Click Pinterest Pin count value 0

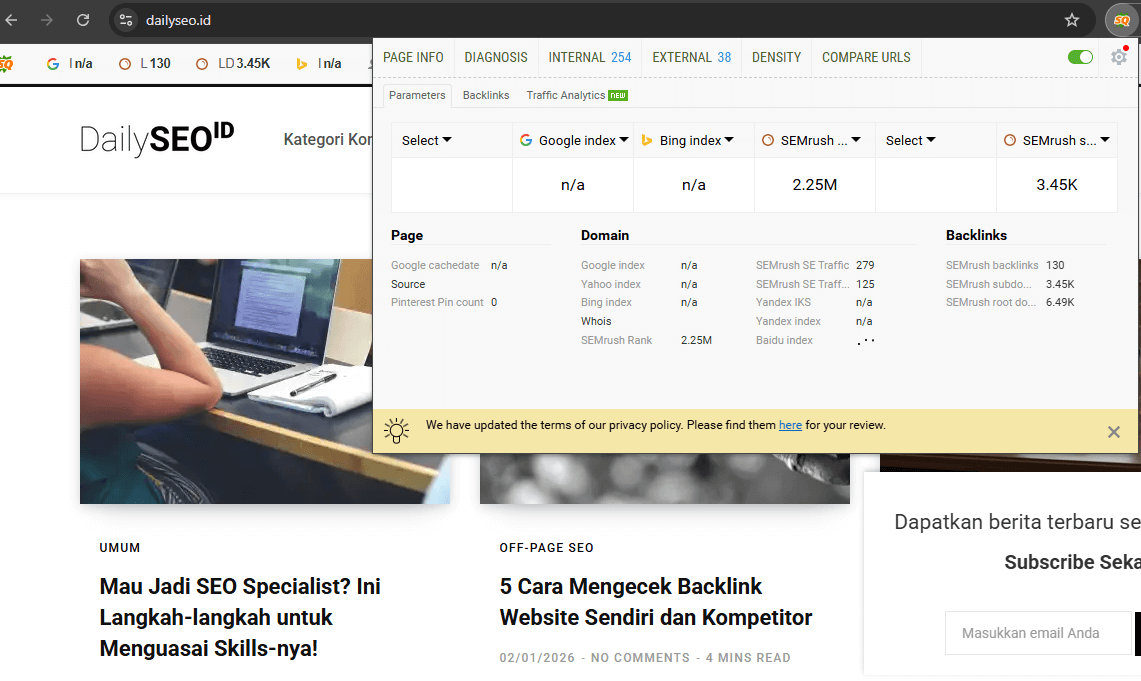[x=494, y=302]
